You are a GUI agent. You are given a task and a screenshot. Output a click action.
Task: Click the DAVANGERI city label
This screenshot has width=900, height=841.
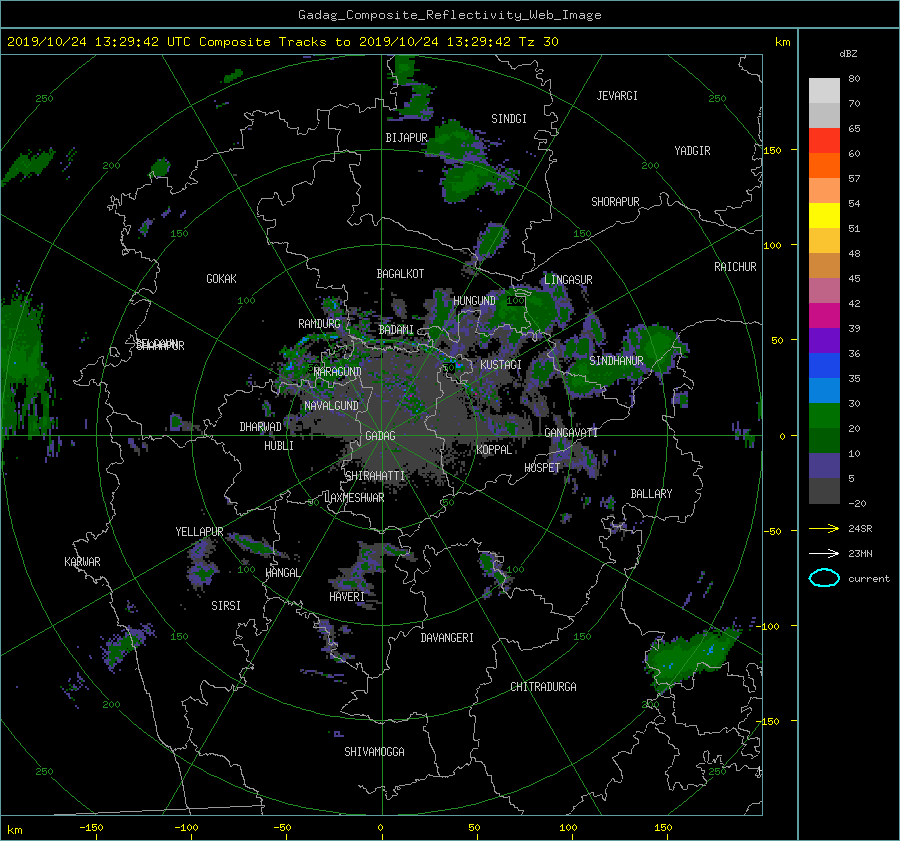447,638
